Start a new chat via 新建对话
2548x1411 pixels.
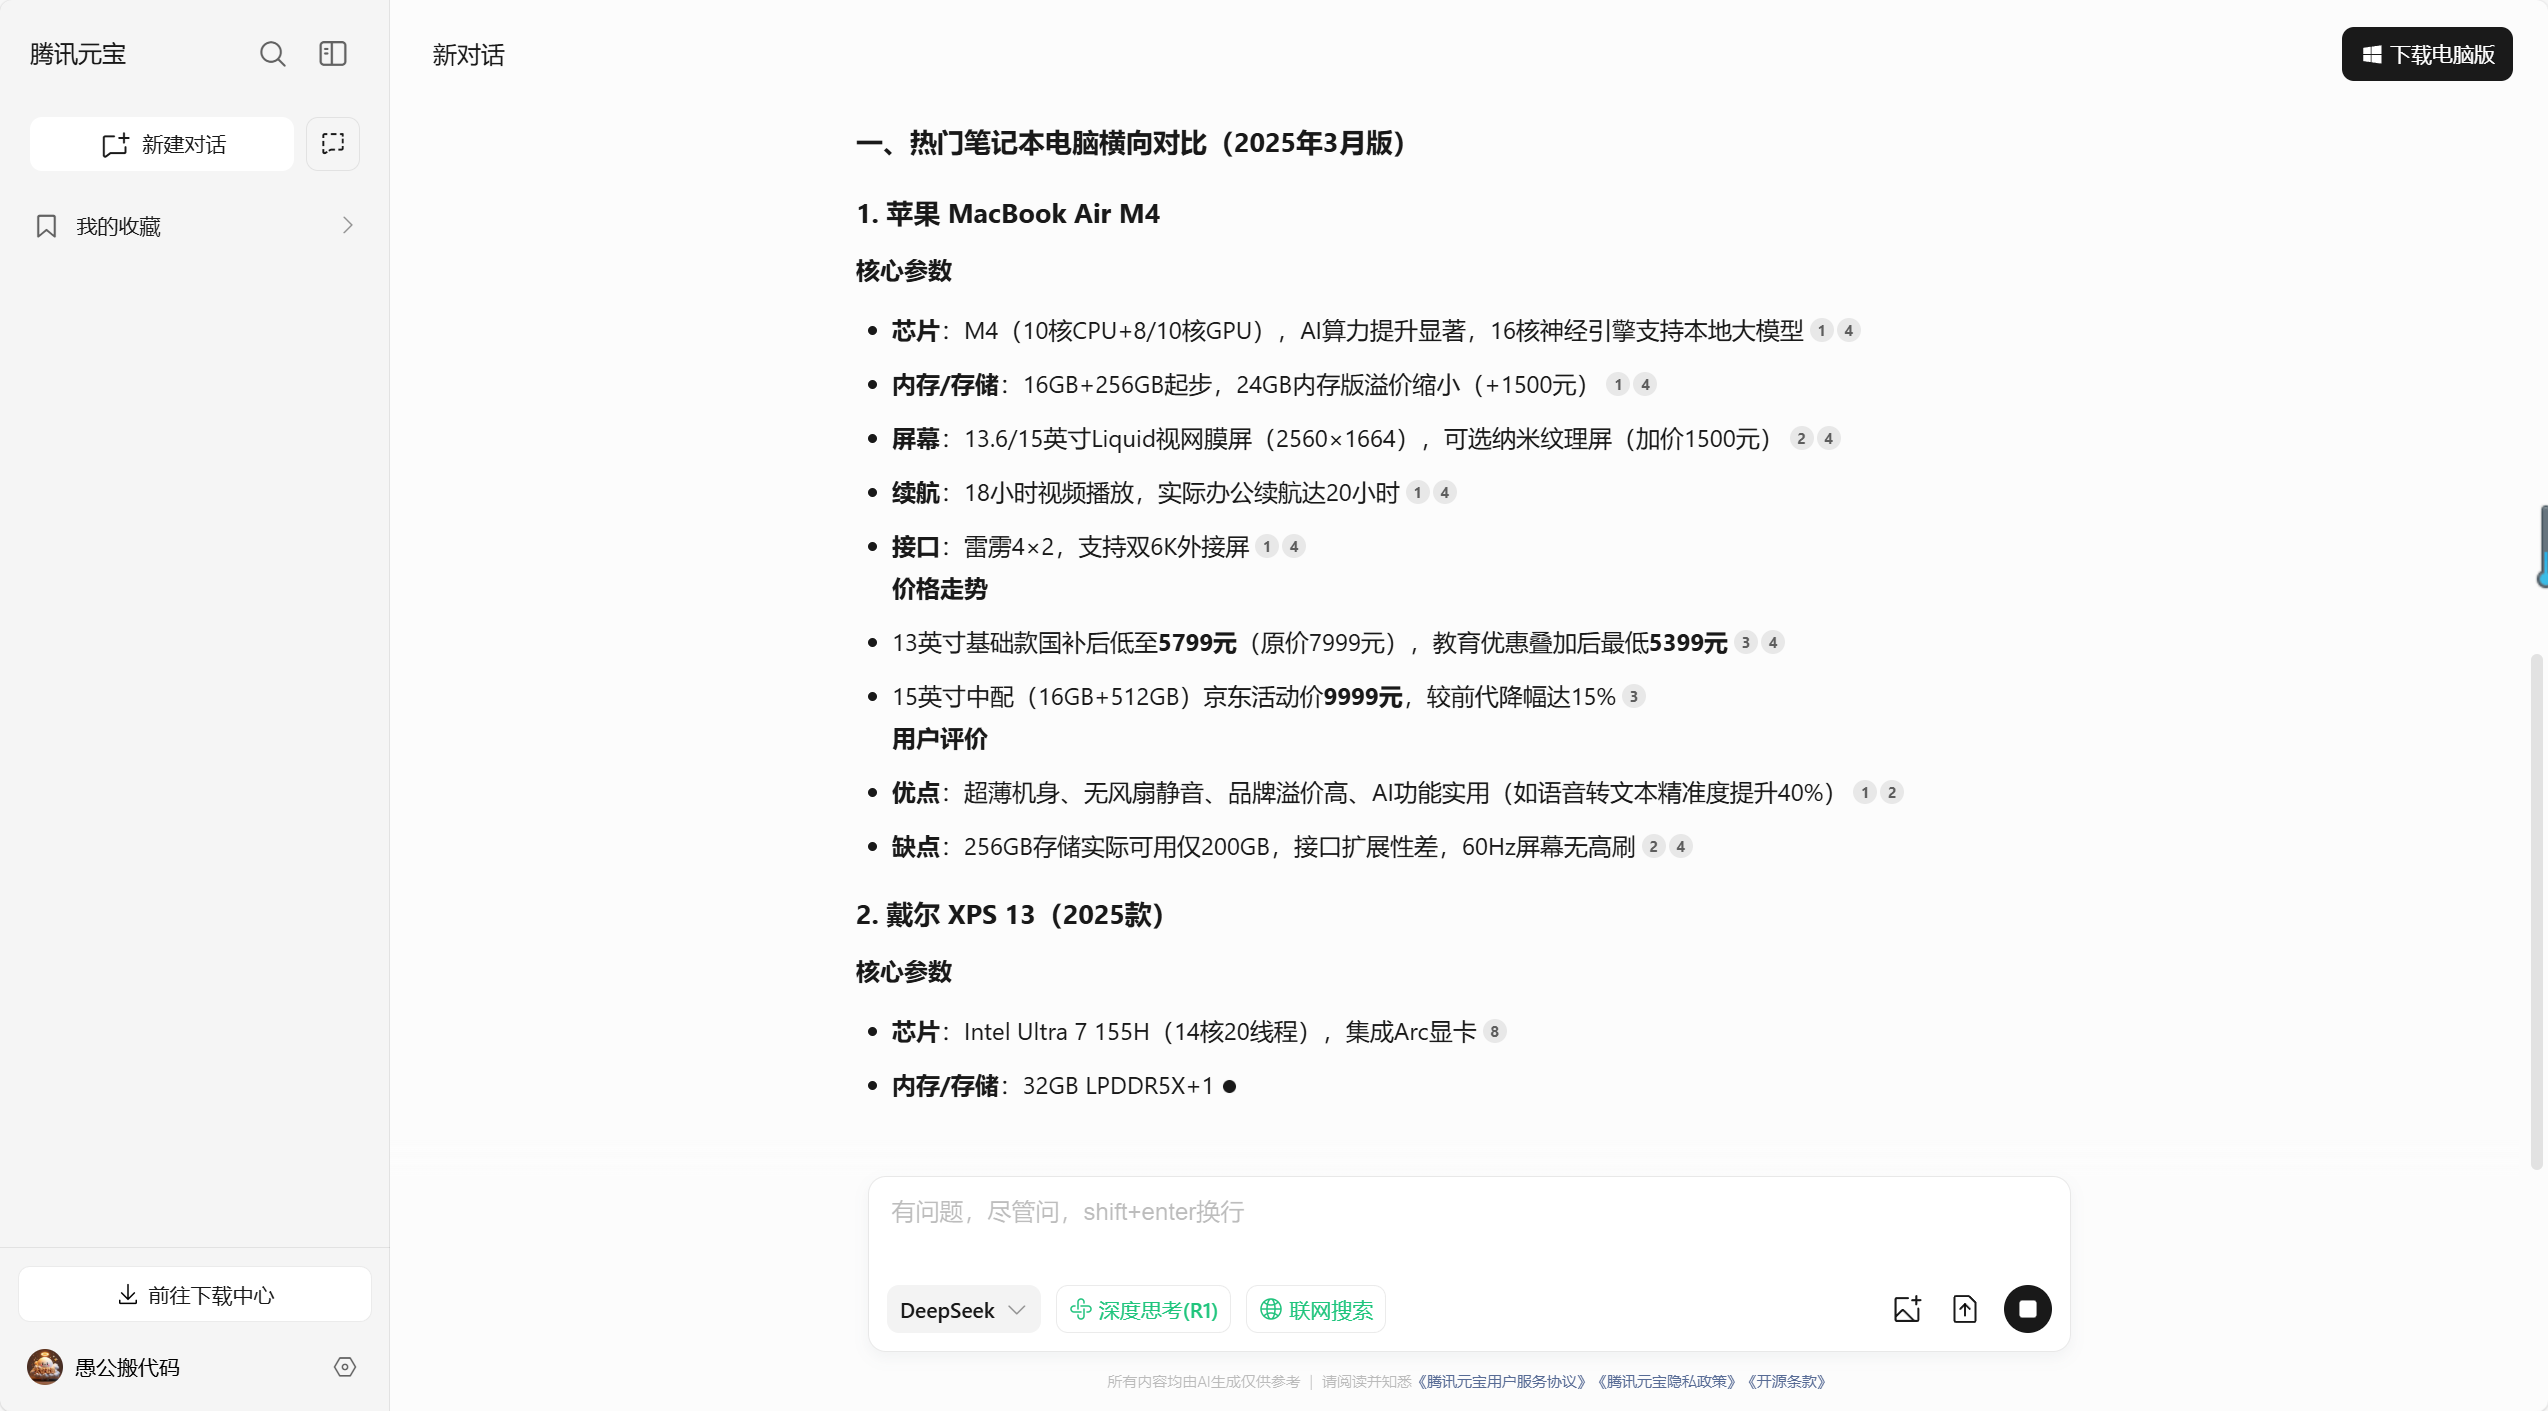pos(161,143)
